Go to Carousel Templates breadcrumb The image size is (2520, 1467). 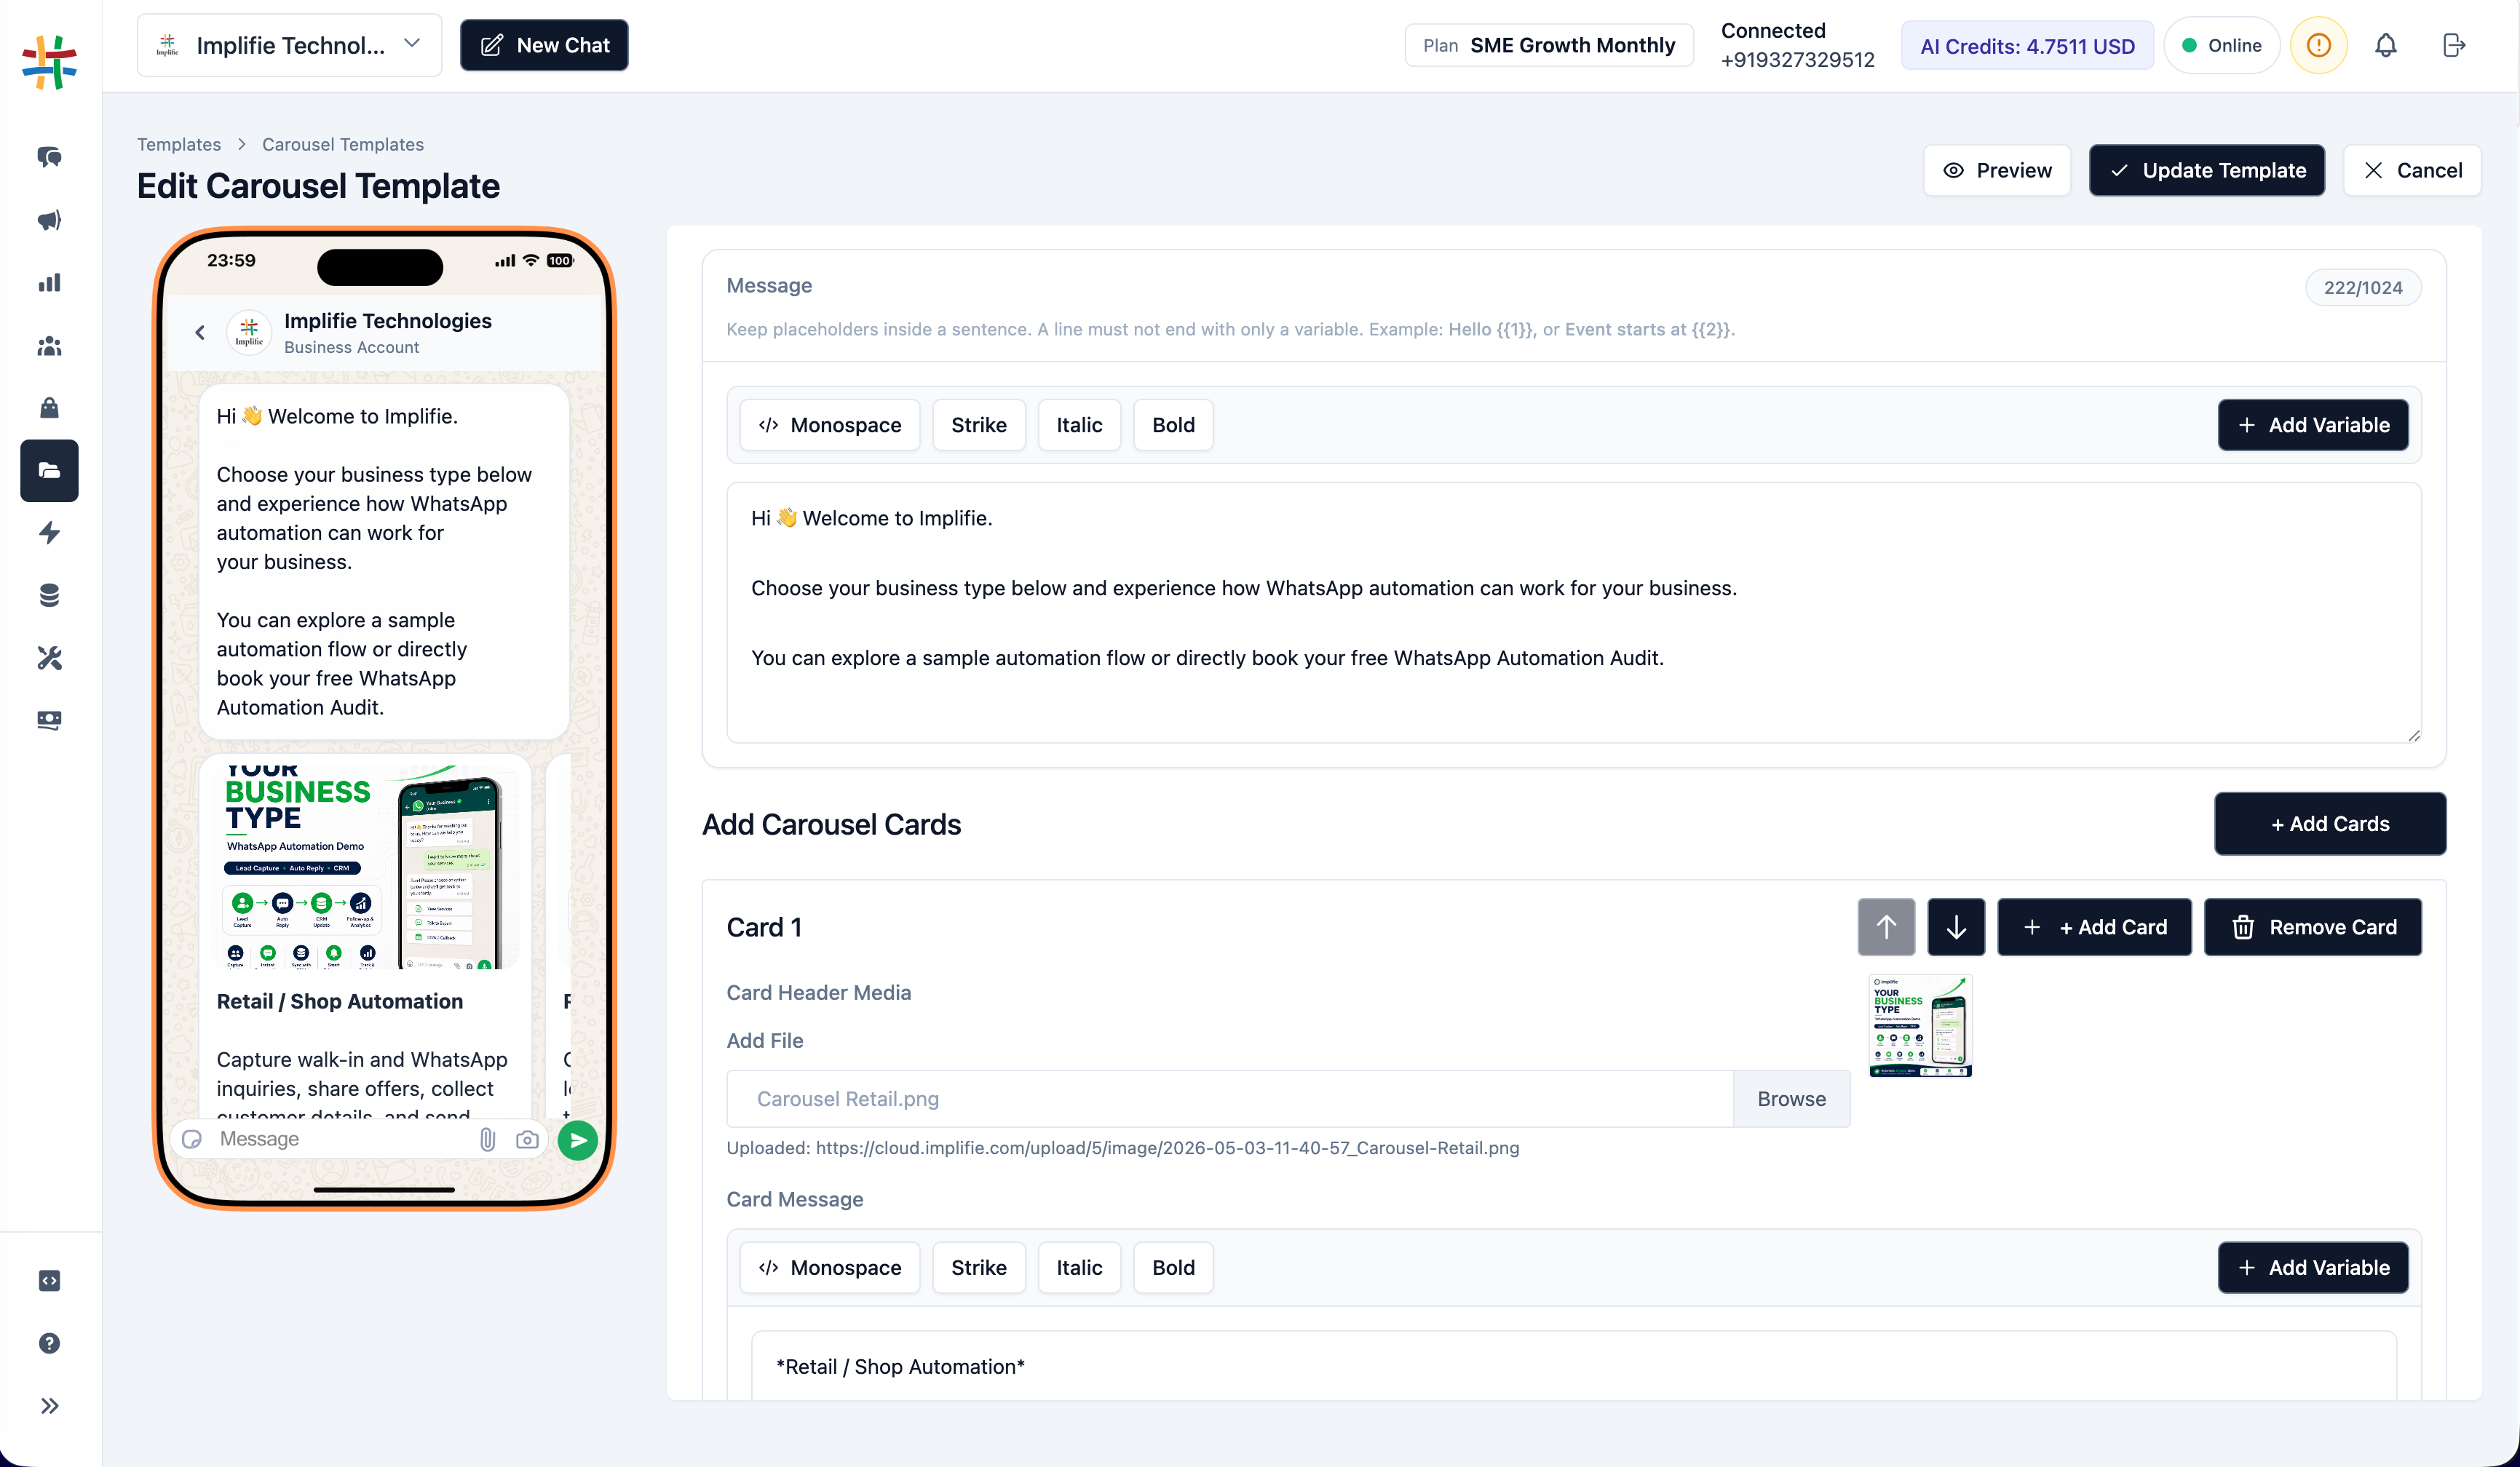[x=343, y=144]
